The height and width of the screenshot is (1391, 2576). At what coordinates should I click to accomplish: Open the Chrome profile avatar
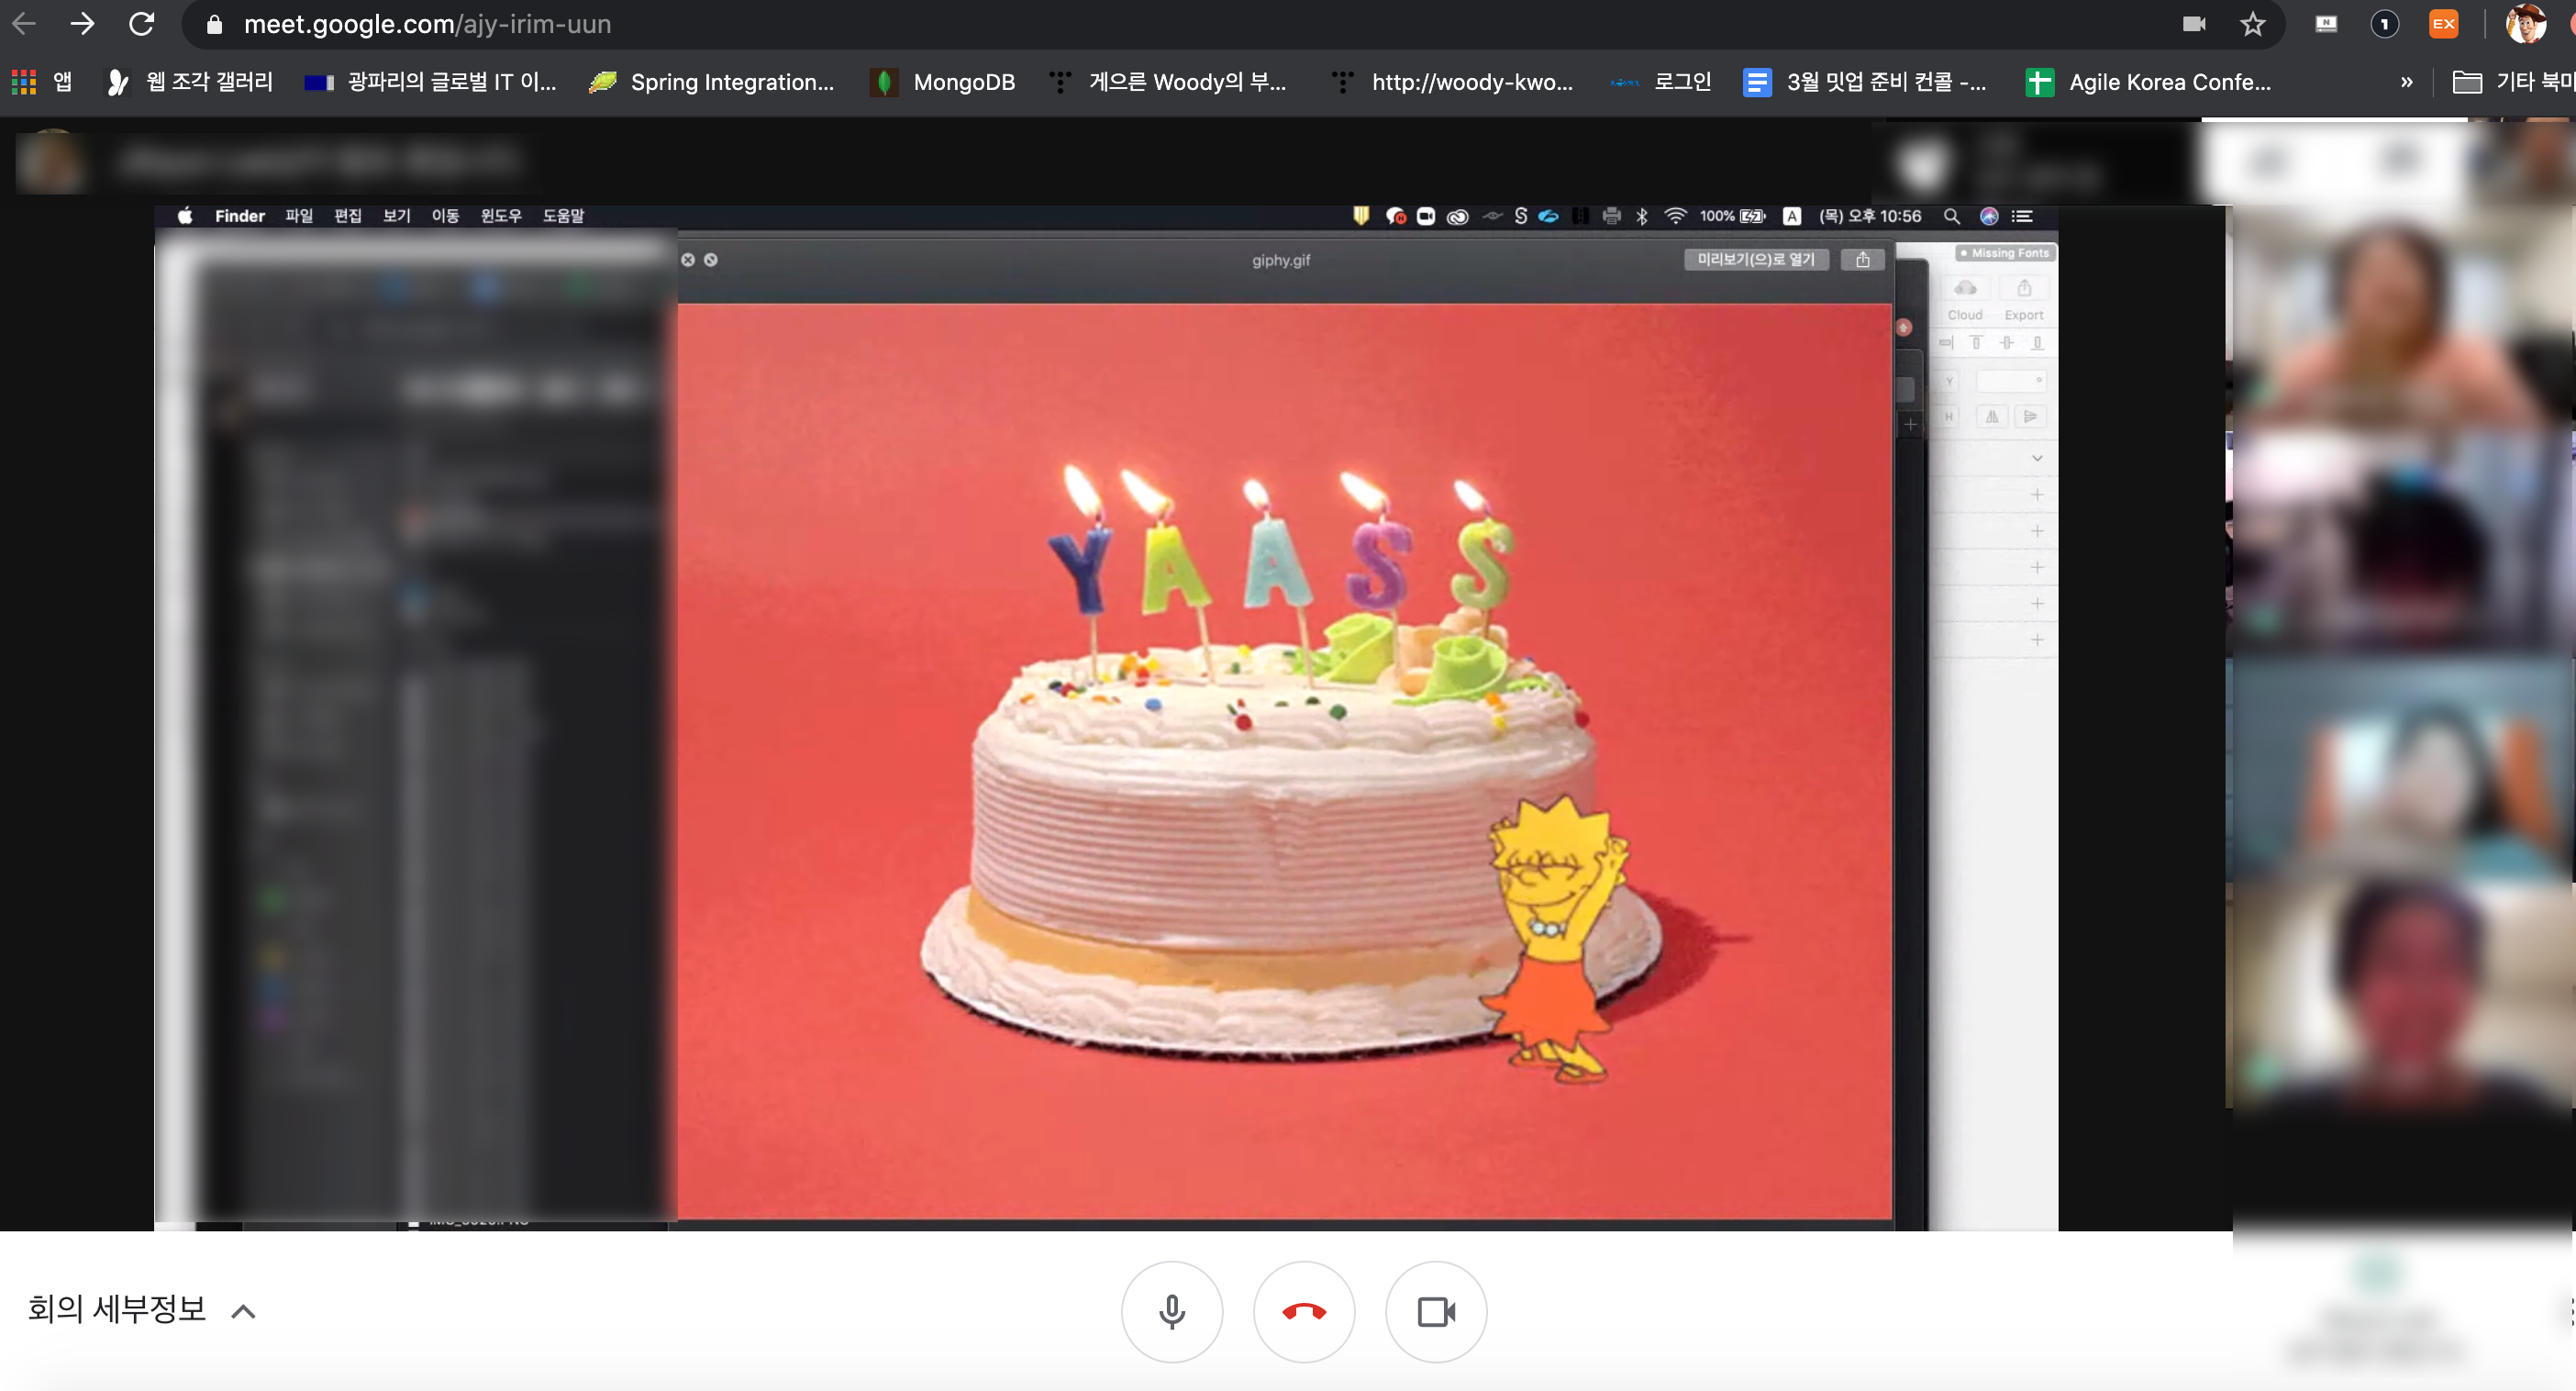[x=2524, y=24]
